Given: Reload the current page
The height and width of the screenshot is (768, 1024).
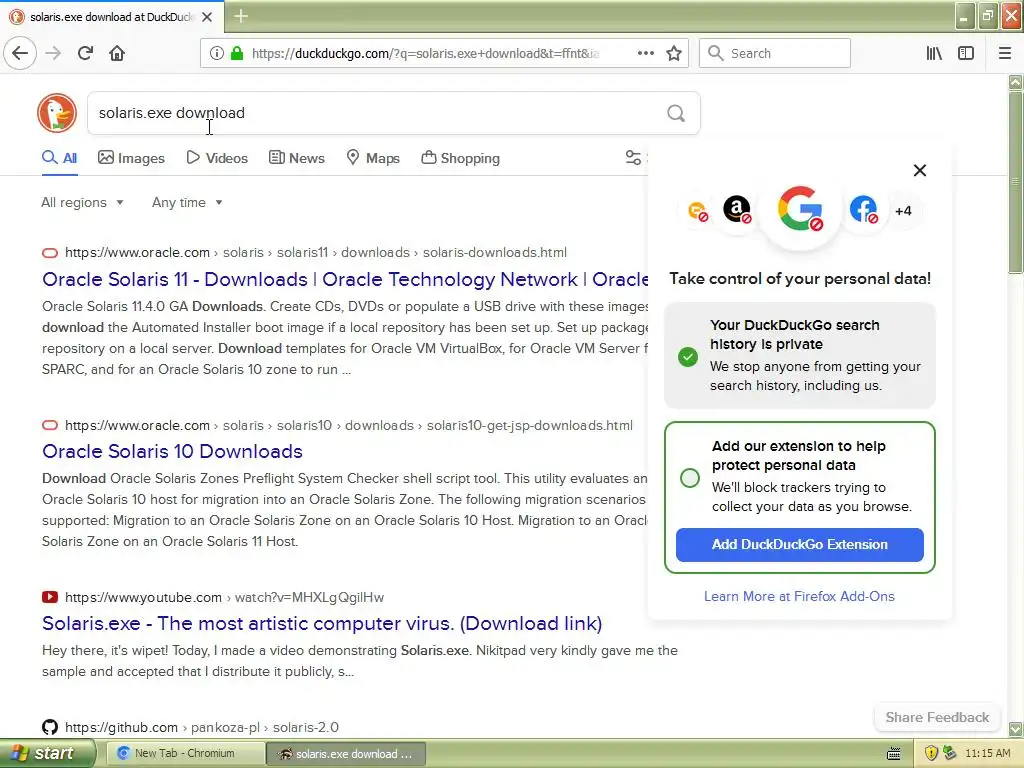Looking at the screenshot, I should [x=85, y=53].
